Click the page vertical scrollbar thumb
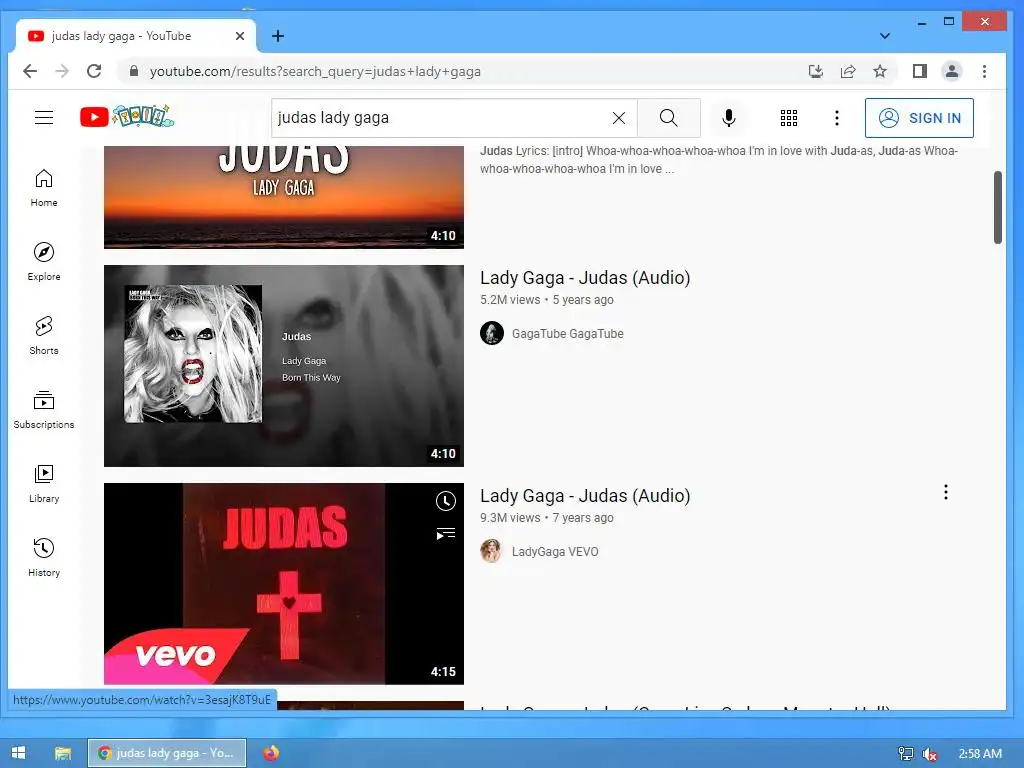This screenshot has width=1024, height=768. [x=998, y=208]
